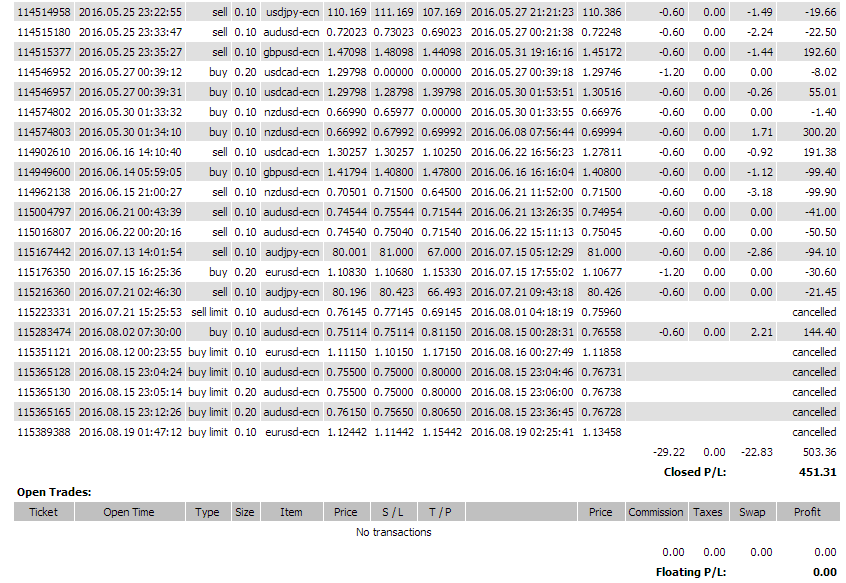Select ticket 115167442
The image size is (846, 583).
tap(44, 251)
